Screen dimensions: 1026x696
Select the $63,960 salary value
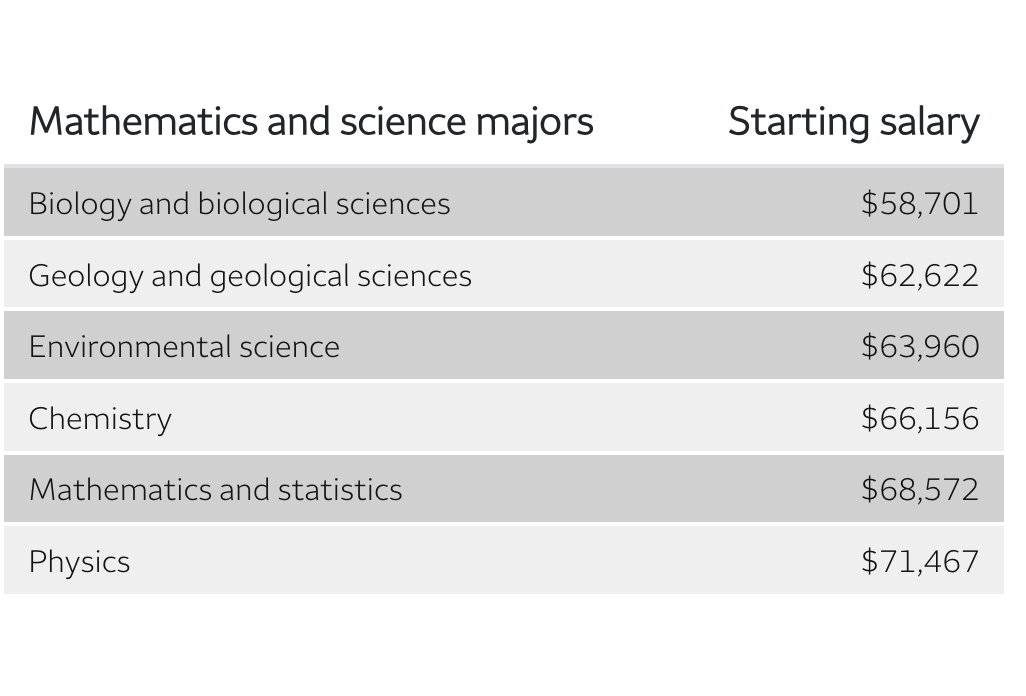tap(919, 347)
